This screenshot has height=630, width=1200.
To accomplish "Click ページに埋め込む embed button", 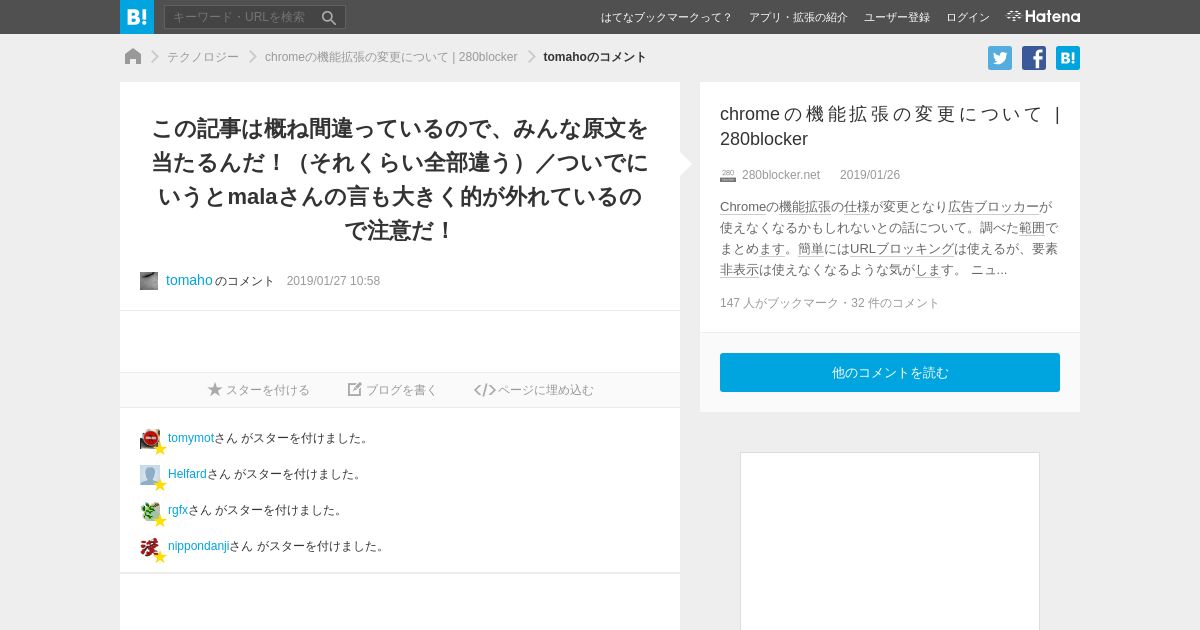I will (534, 390).
